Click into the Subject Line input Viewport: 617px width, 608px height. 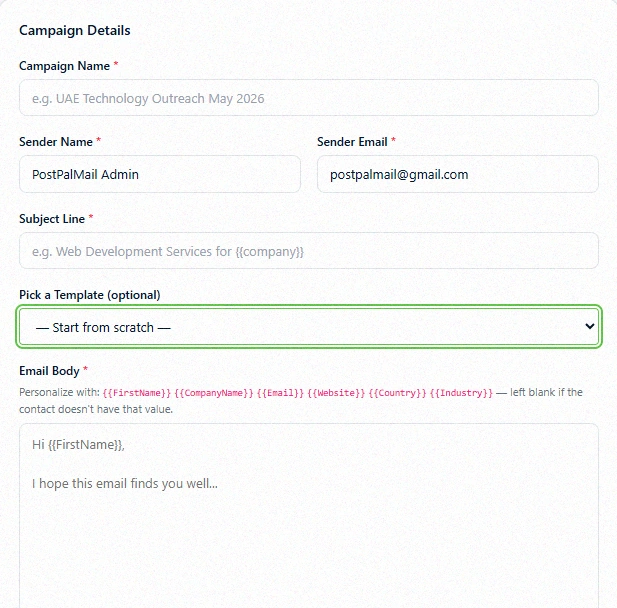pyautogui.click(x=309, y=251)
